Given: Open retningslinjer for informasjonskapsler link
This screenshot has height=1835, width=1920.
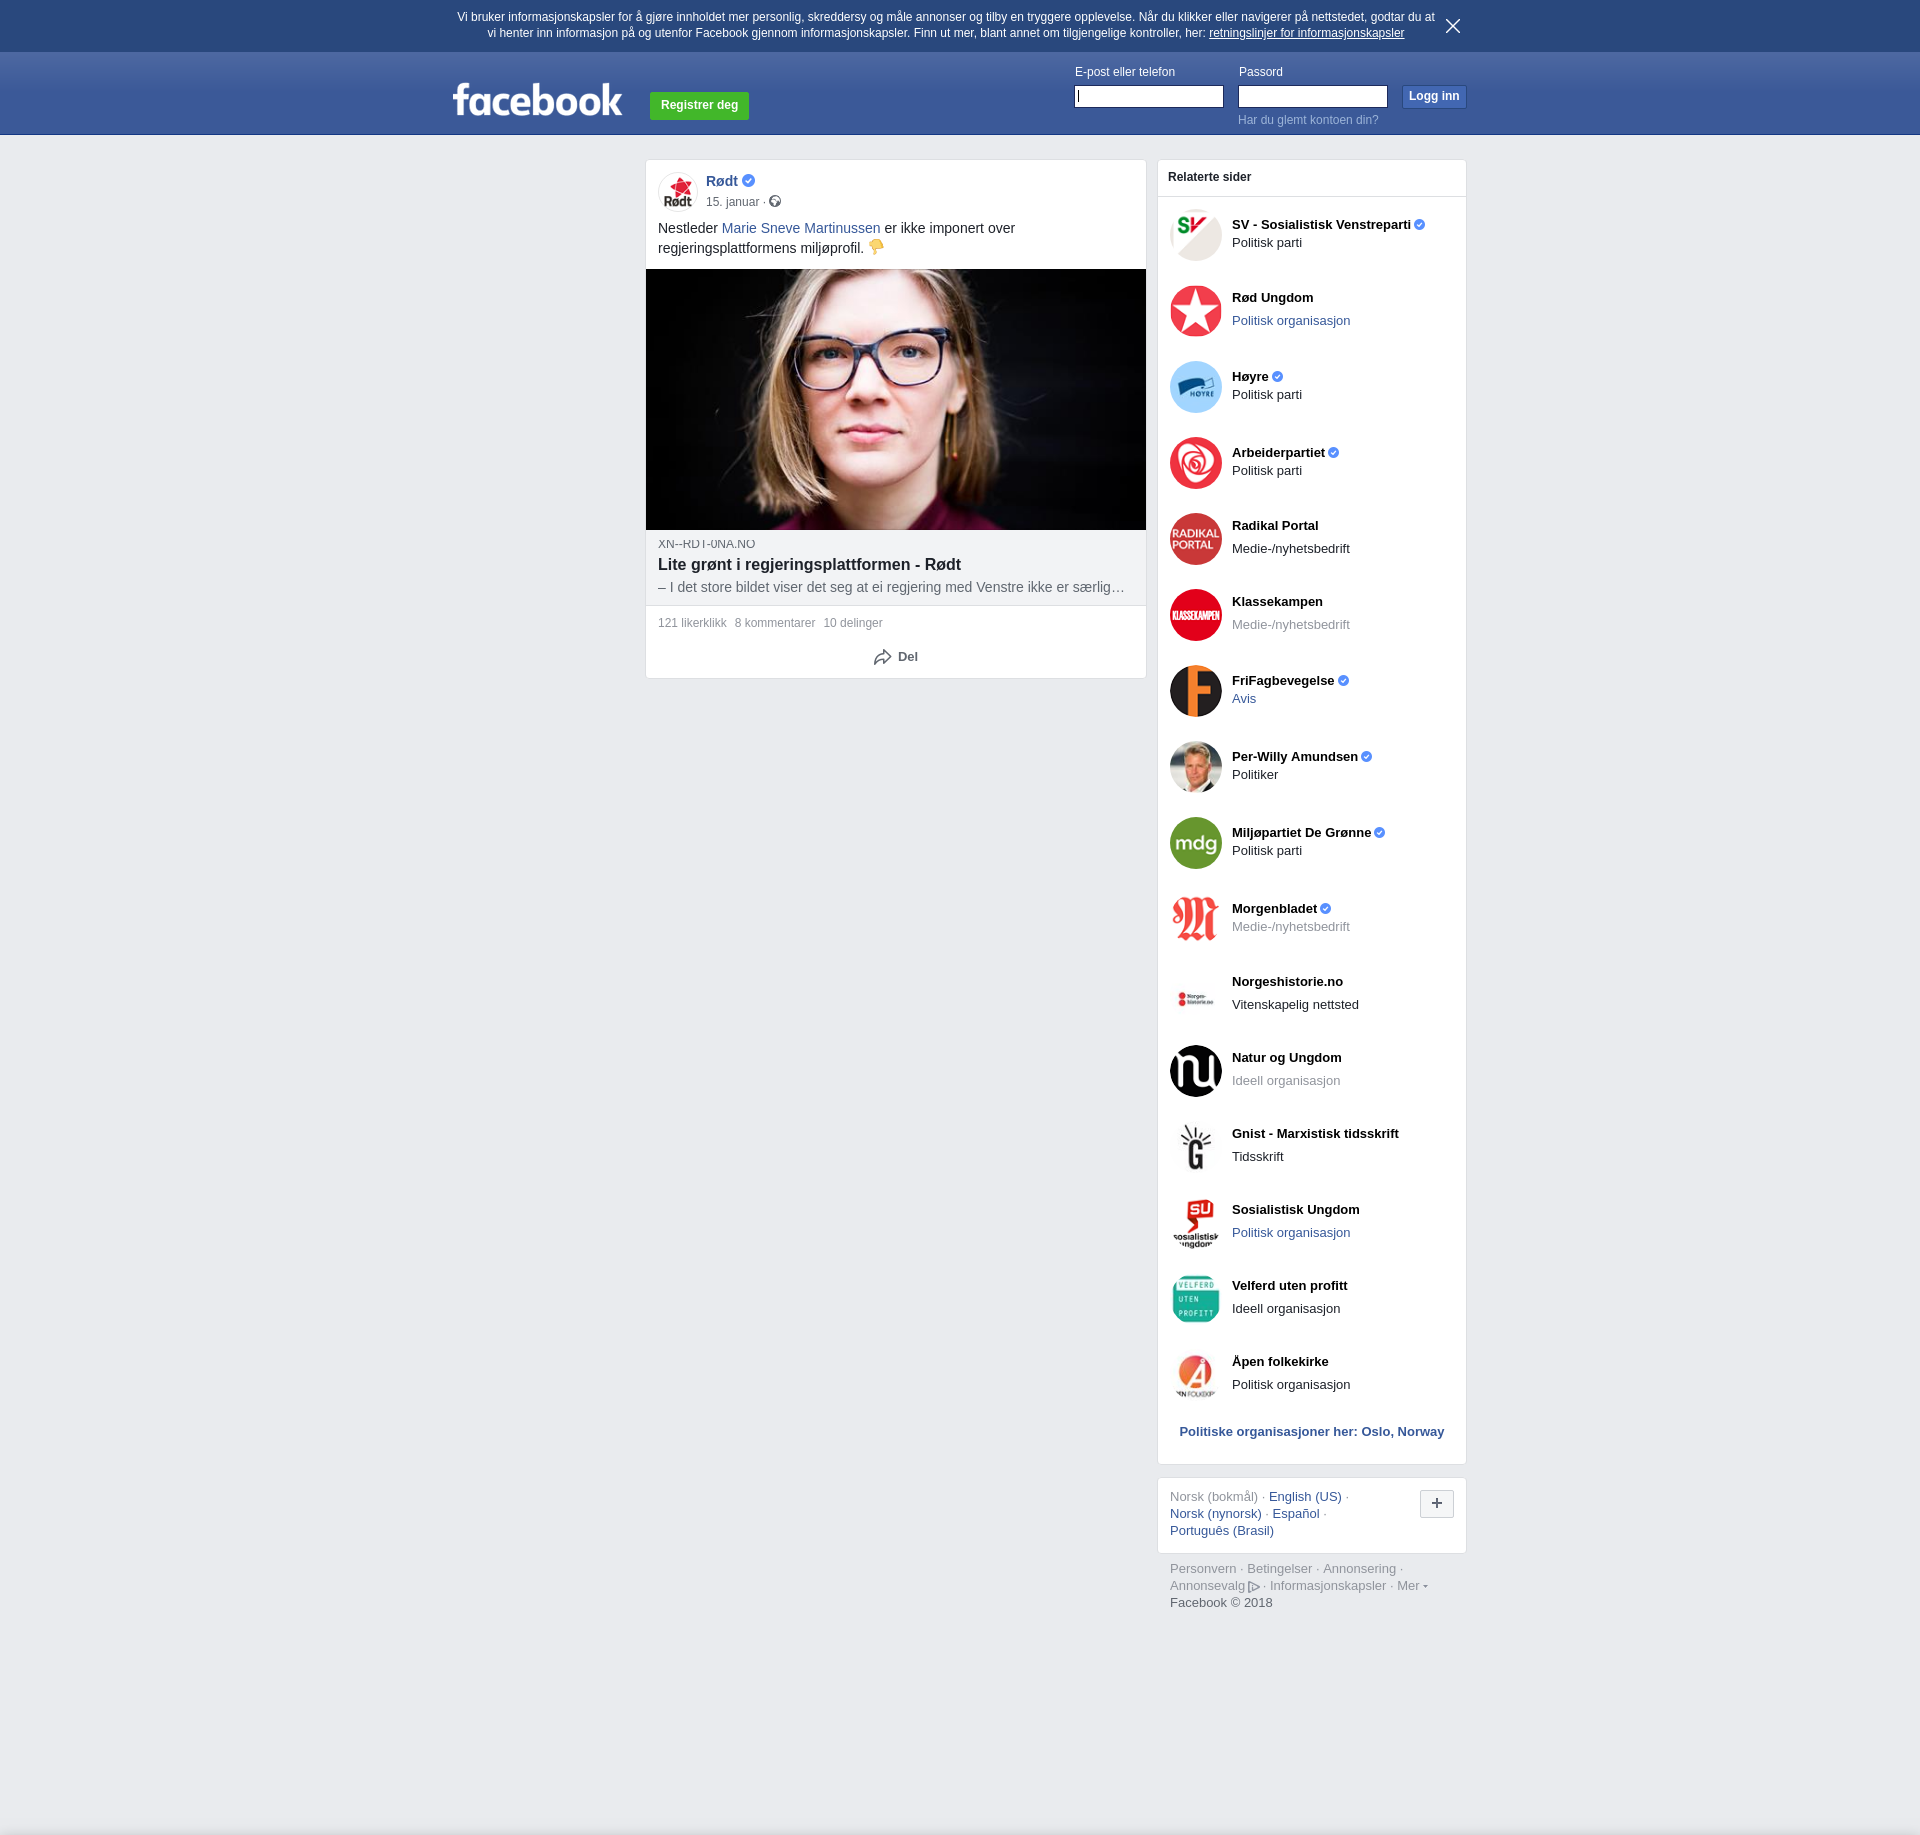Looking at the screenshot, I should click(x=1306, y=33).
